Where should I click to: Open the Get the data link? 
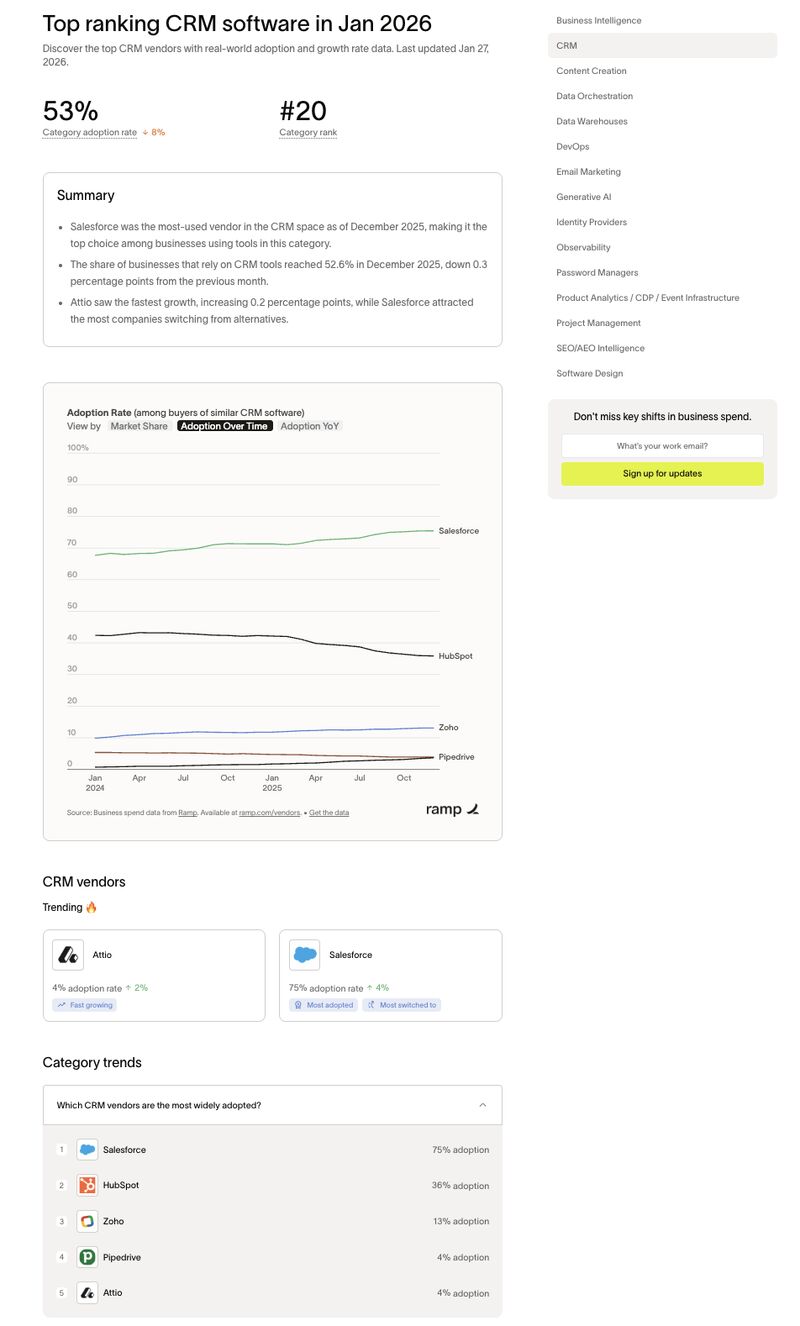click(329, 813)
